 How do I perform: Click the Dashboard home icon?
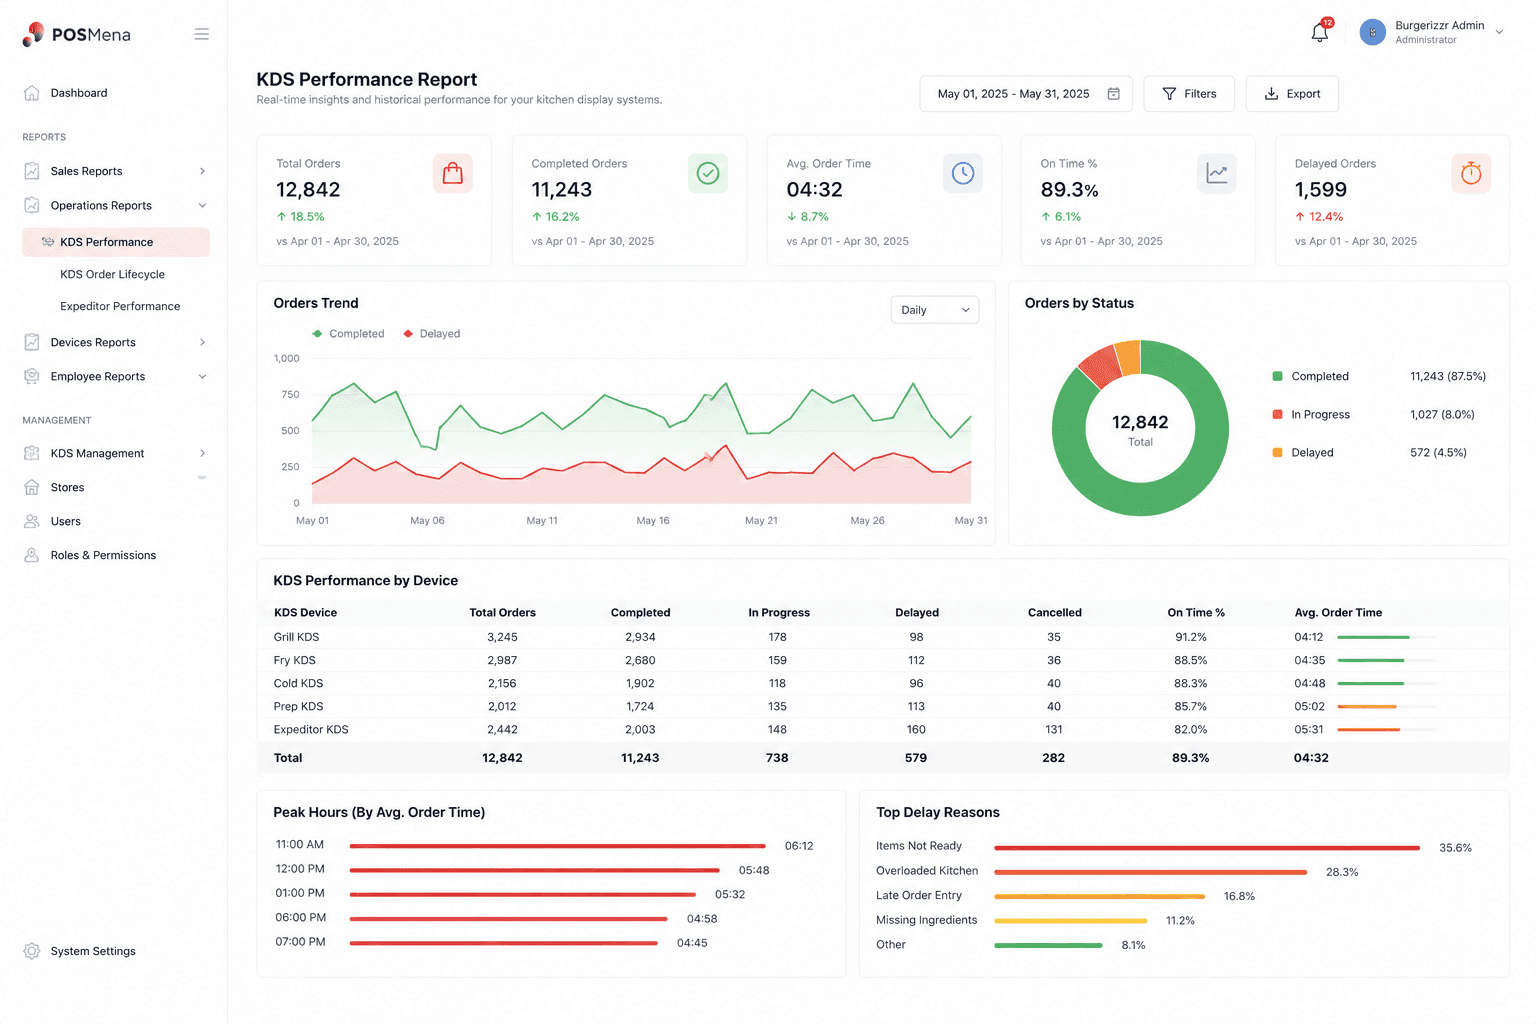click(32, 93)
